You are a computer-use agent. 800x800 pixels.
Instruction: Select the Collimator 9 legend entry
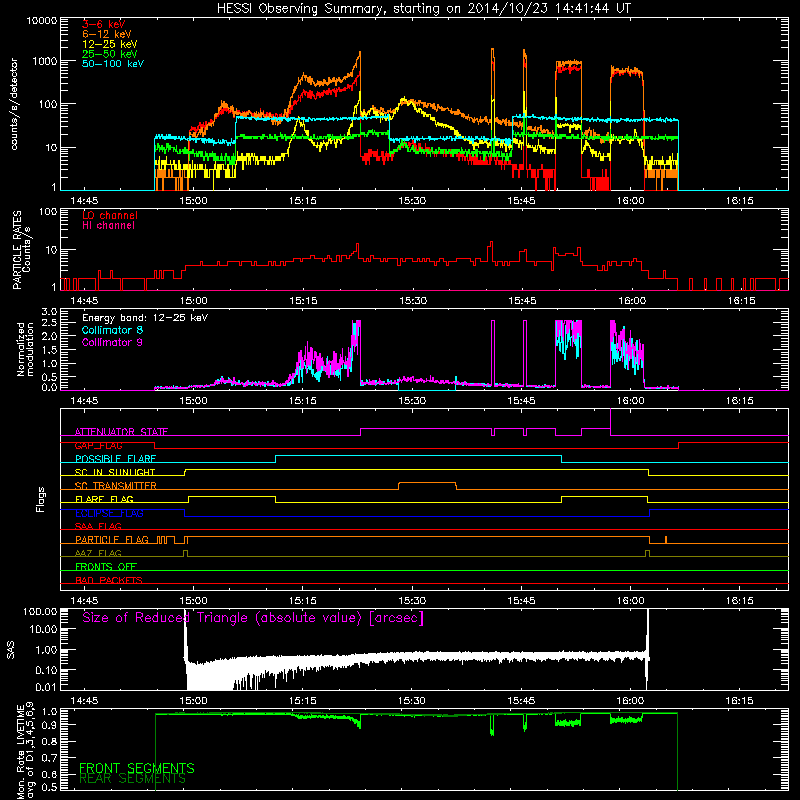pos(112,342)
